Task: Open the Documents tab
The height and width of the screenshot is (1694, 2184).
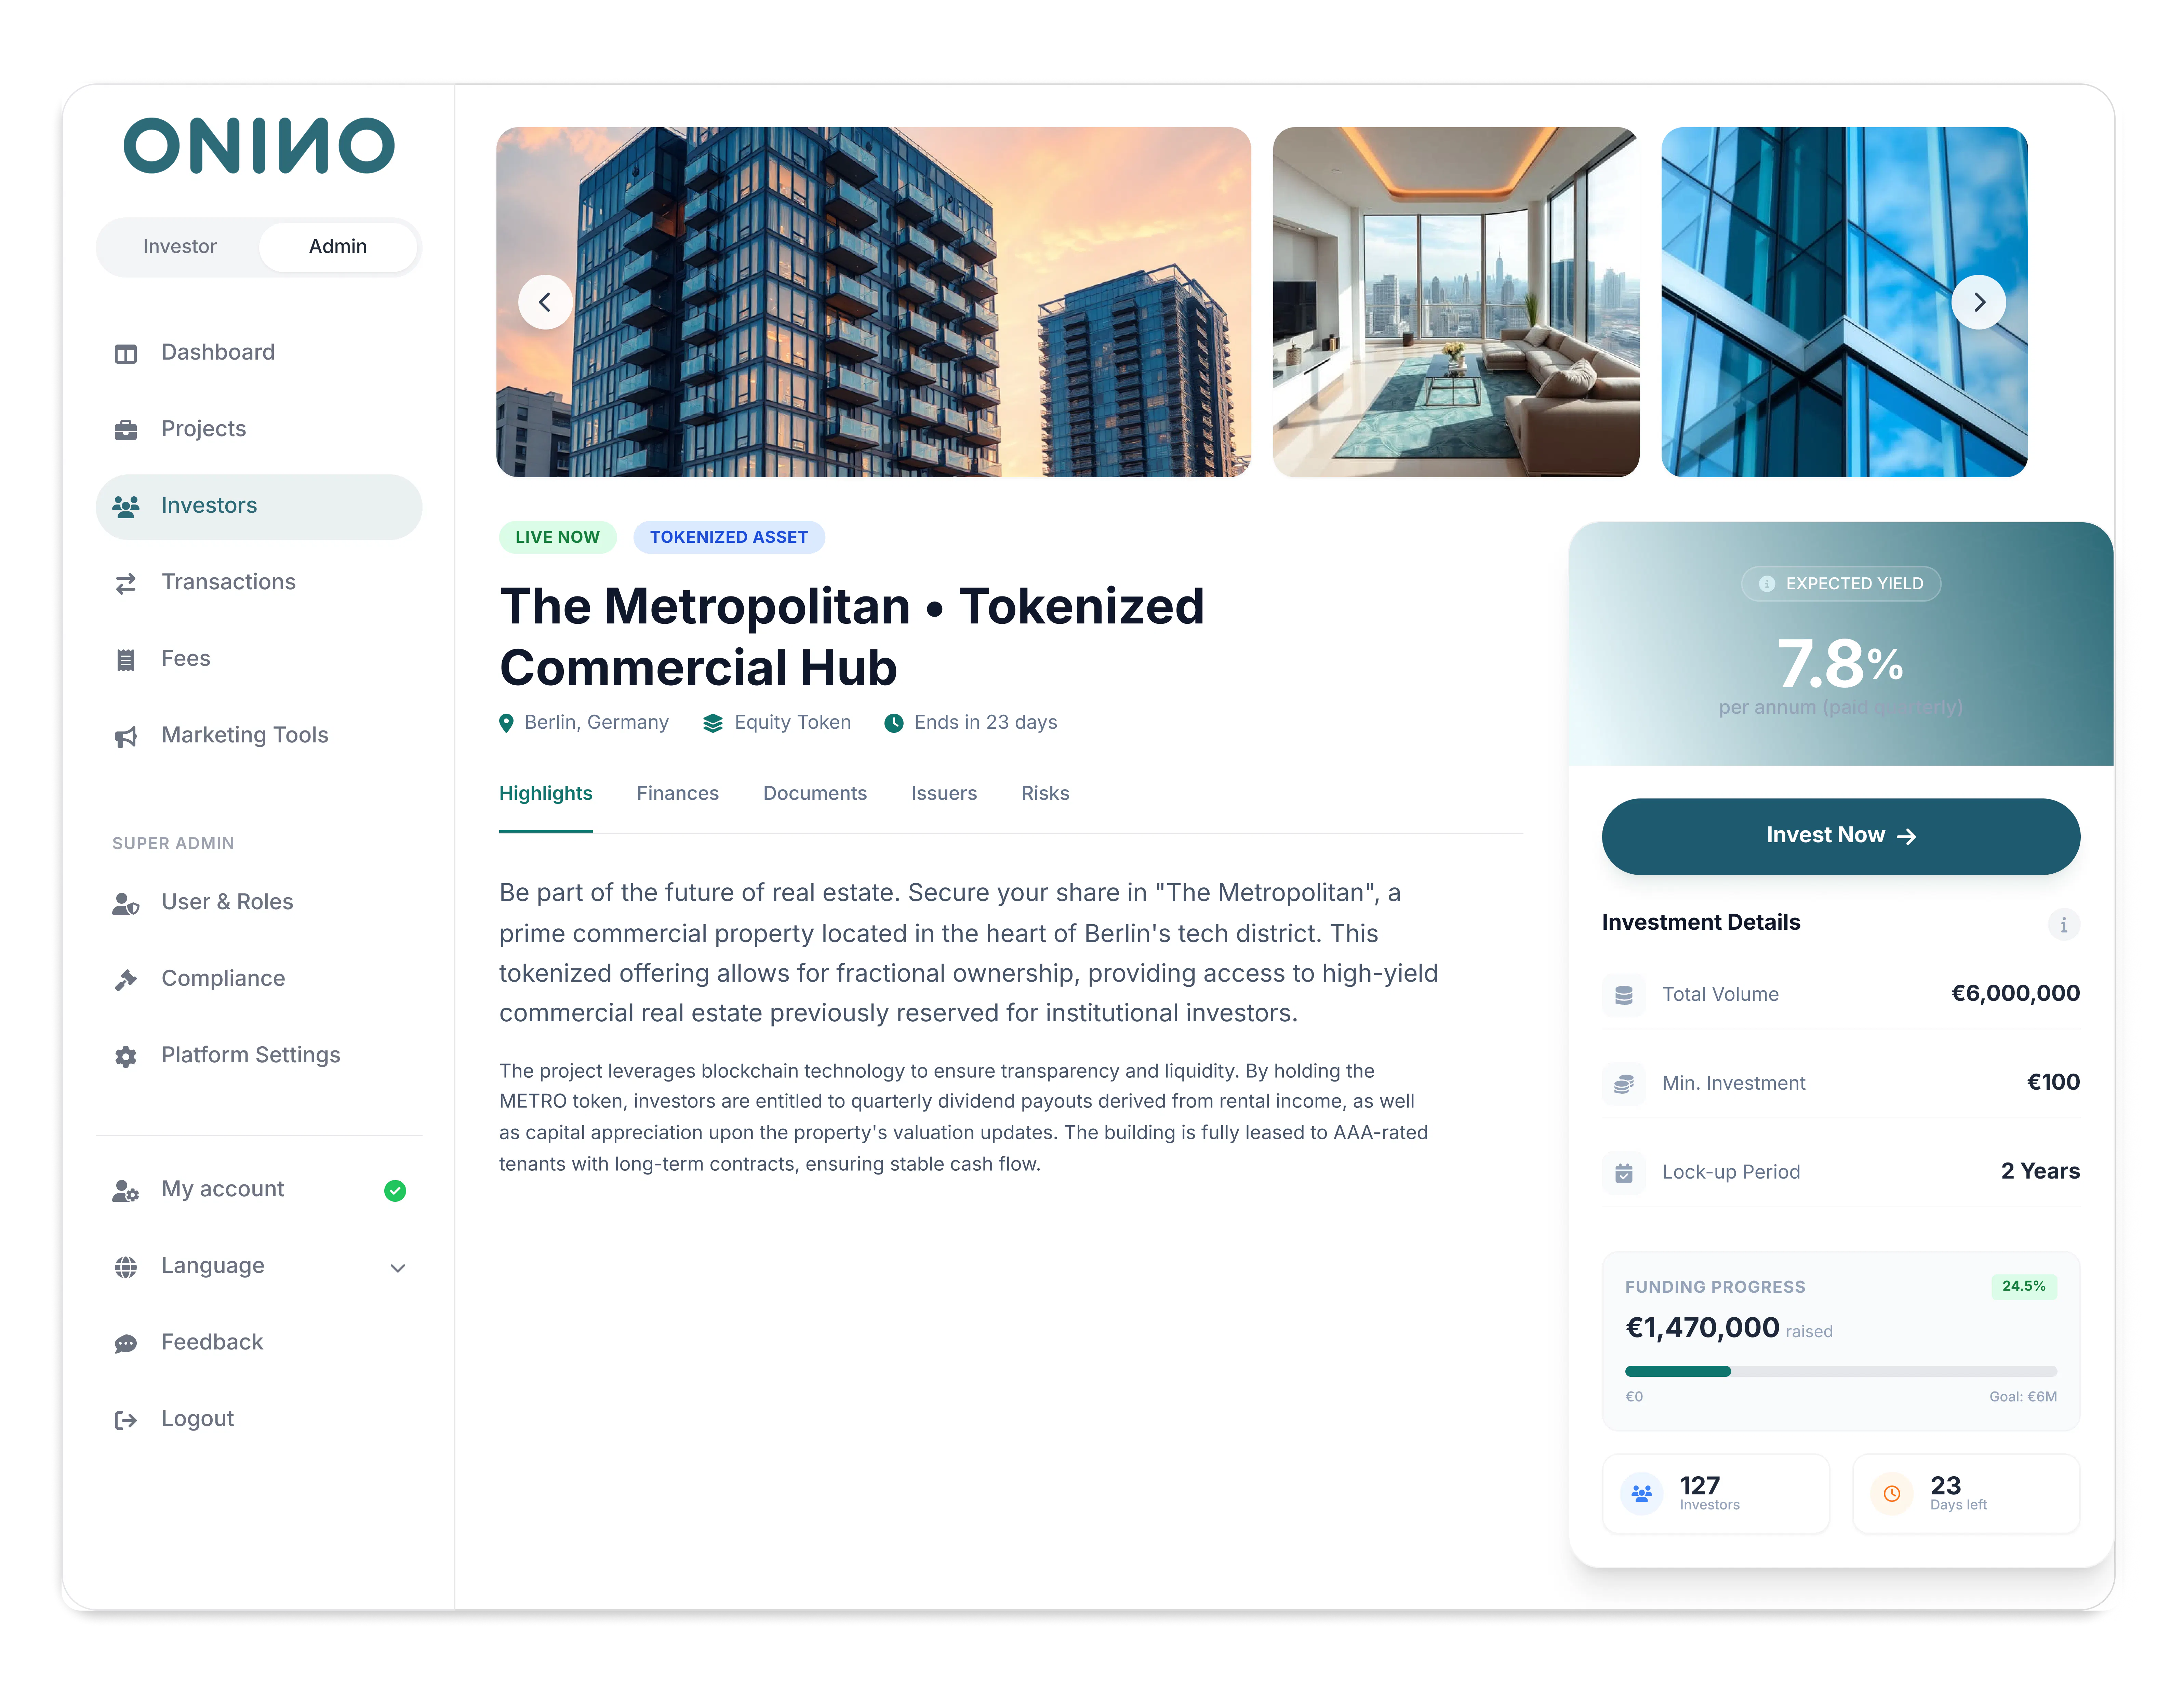Action: click(x=815, y=794)
